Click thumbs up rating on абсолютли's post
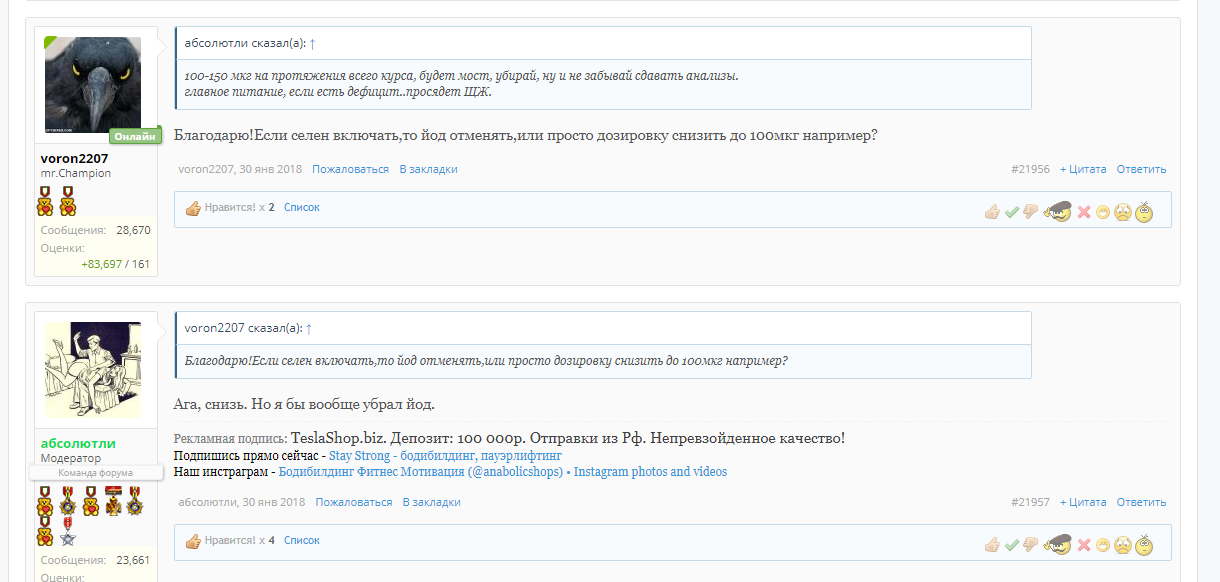 [992, 545]
